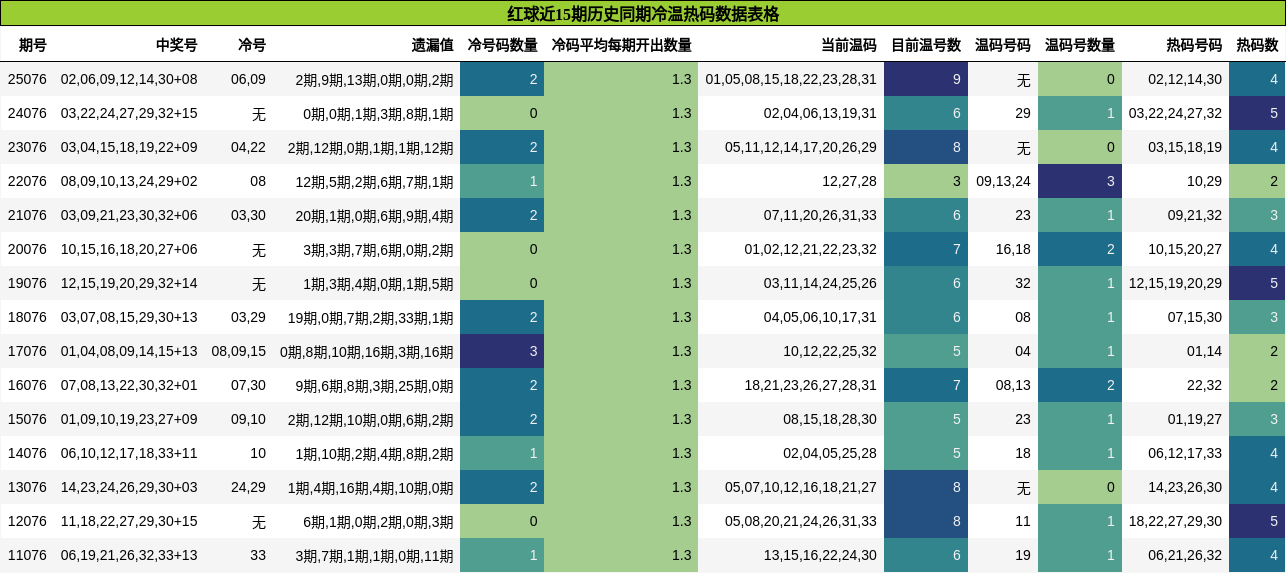Select the 温码号码 column header
The image size is (1286, 573).
pos(1003,45)
